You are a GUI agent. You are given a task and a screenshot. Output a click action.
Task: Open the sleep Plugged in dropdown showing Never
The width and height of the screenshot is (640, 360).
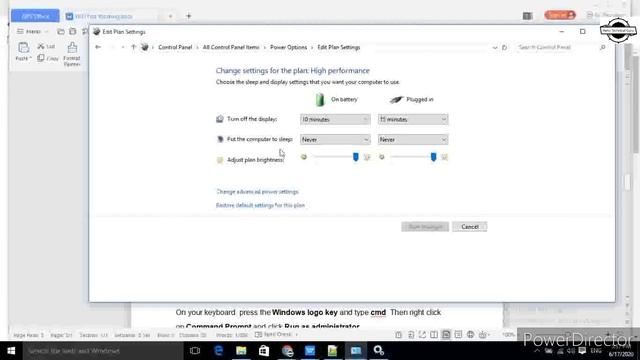pyautogui.click(x=413, y=140)
